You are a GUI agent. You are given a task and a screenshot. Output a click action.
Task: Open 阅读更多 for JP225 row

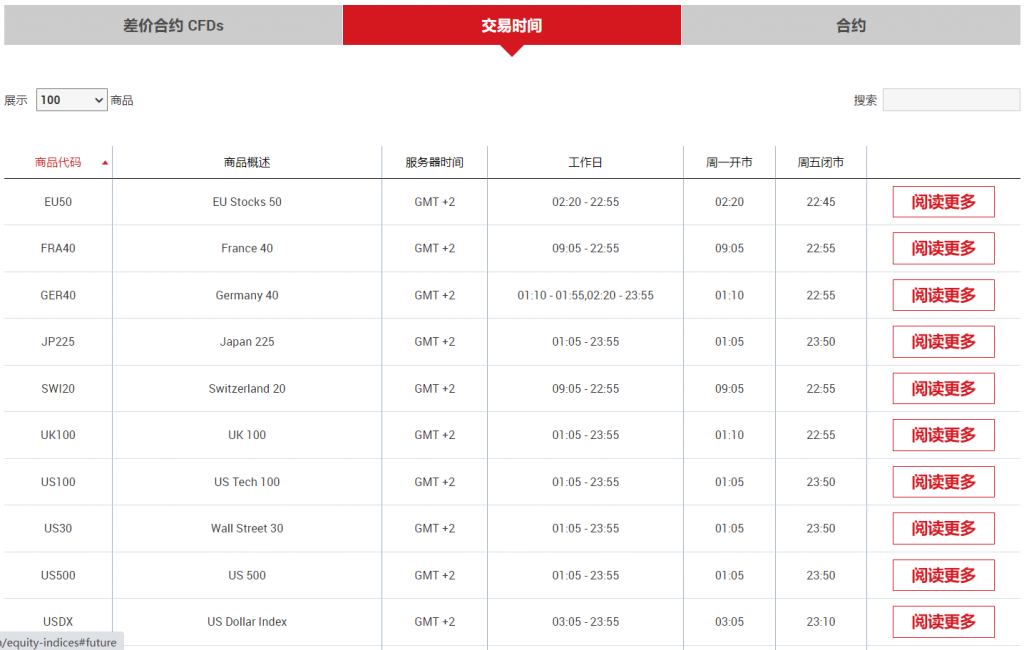(x=943, y=342)
